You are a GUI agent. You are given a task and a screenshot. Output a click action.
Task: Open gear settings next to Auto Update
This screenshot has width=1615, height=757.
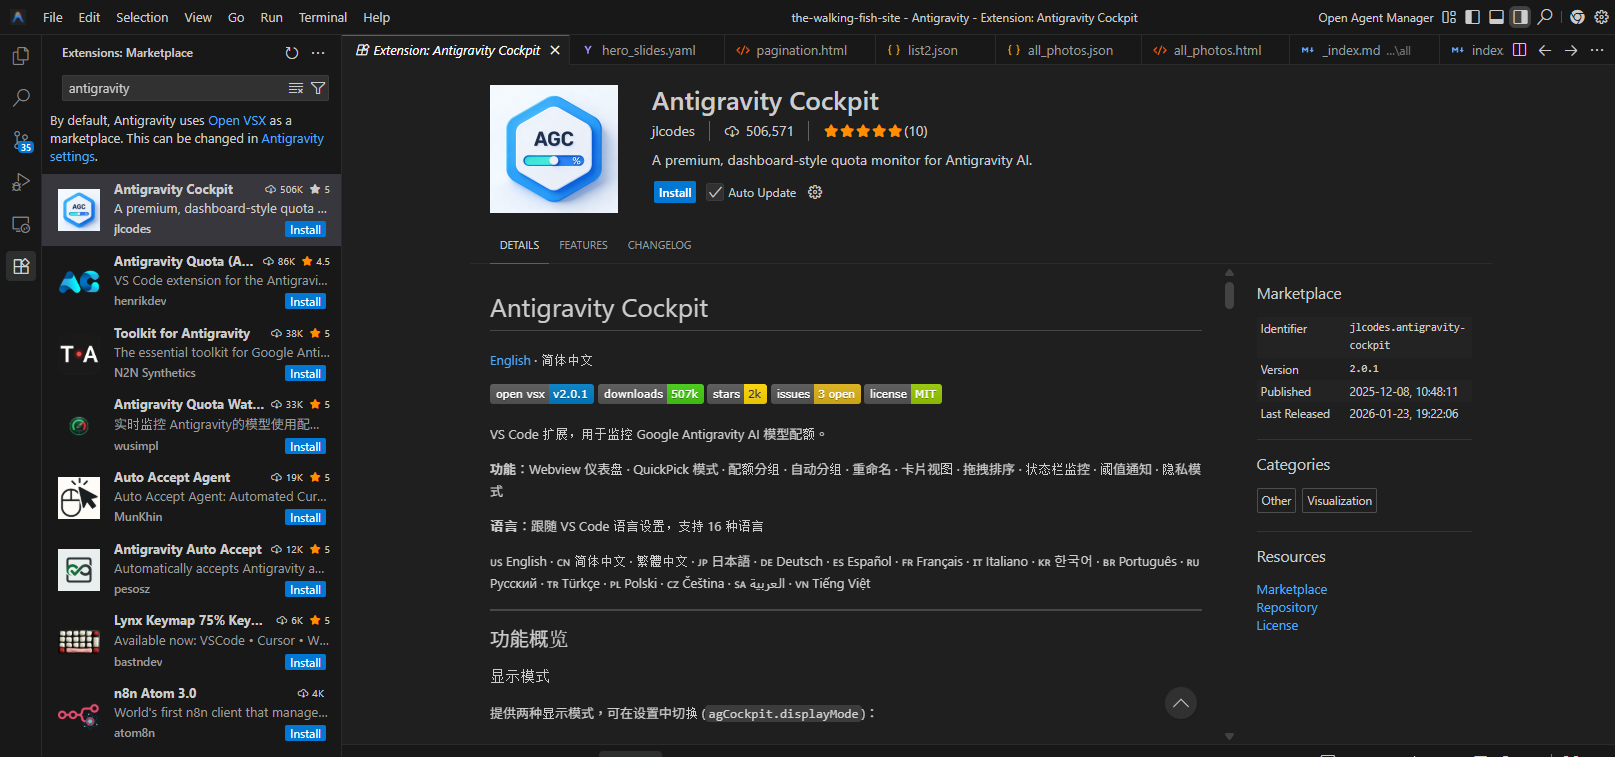click(x=815, y=192)
